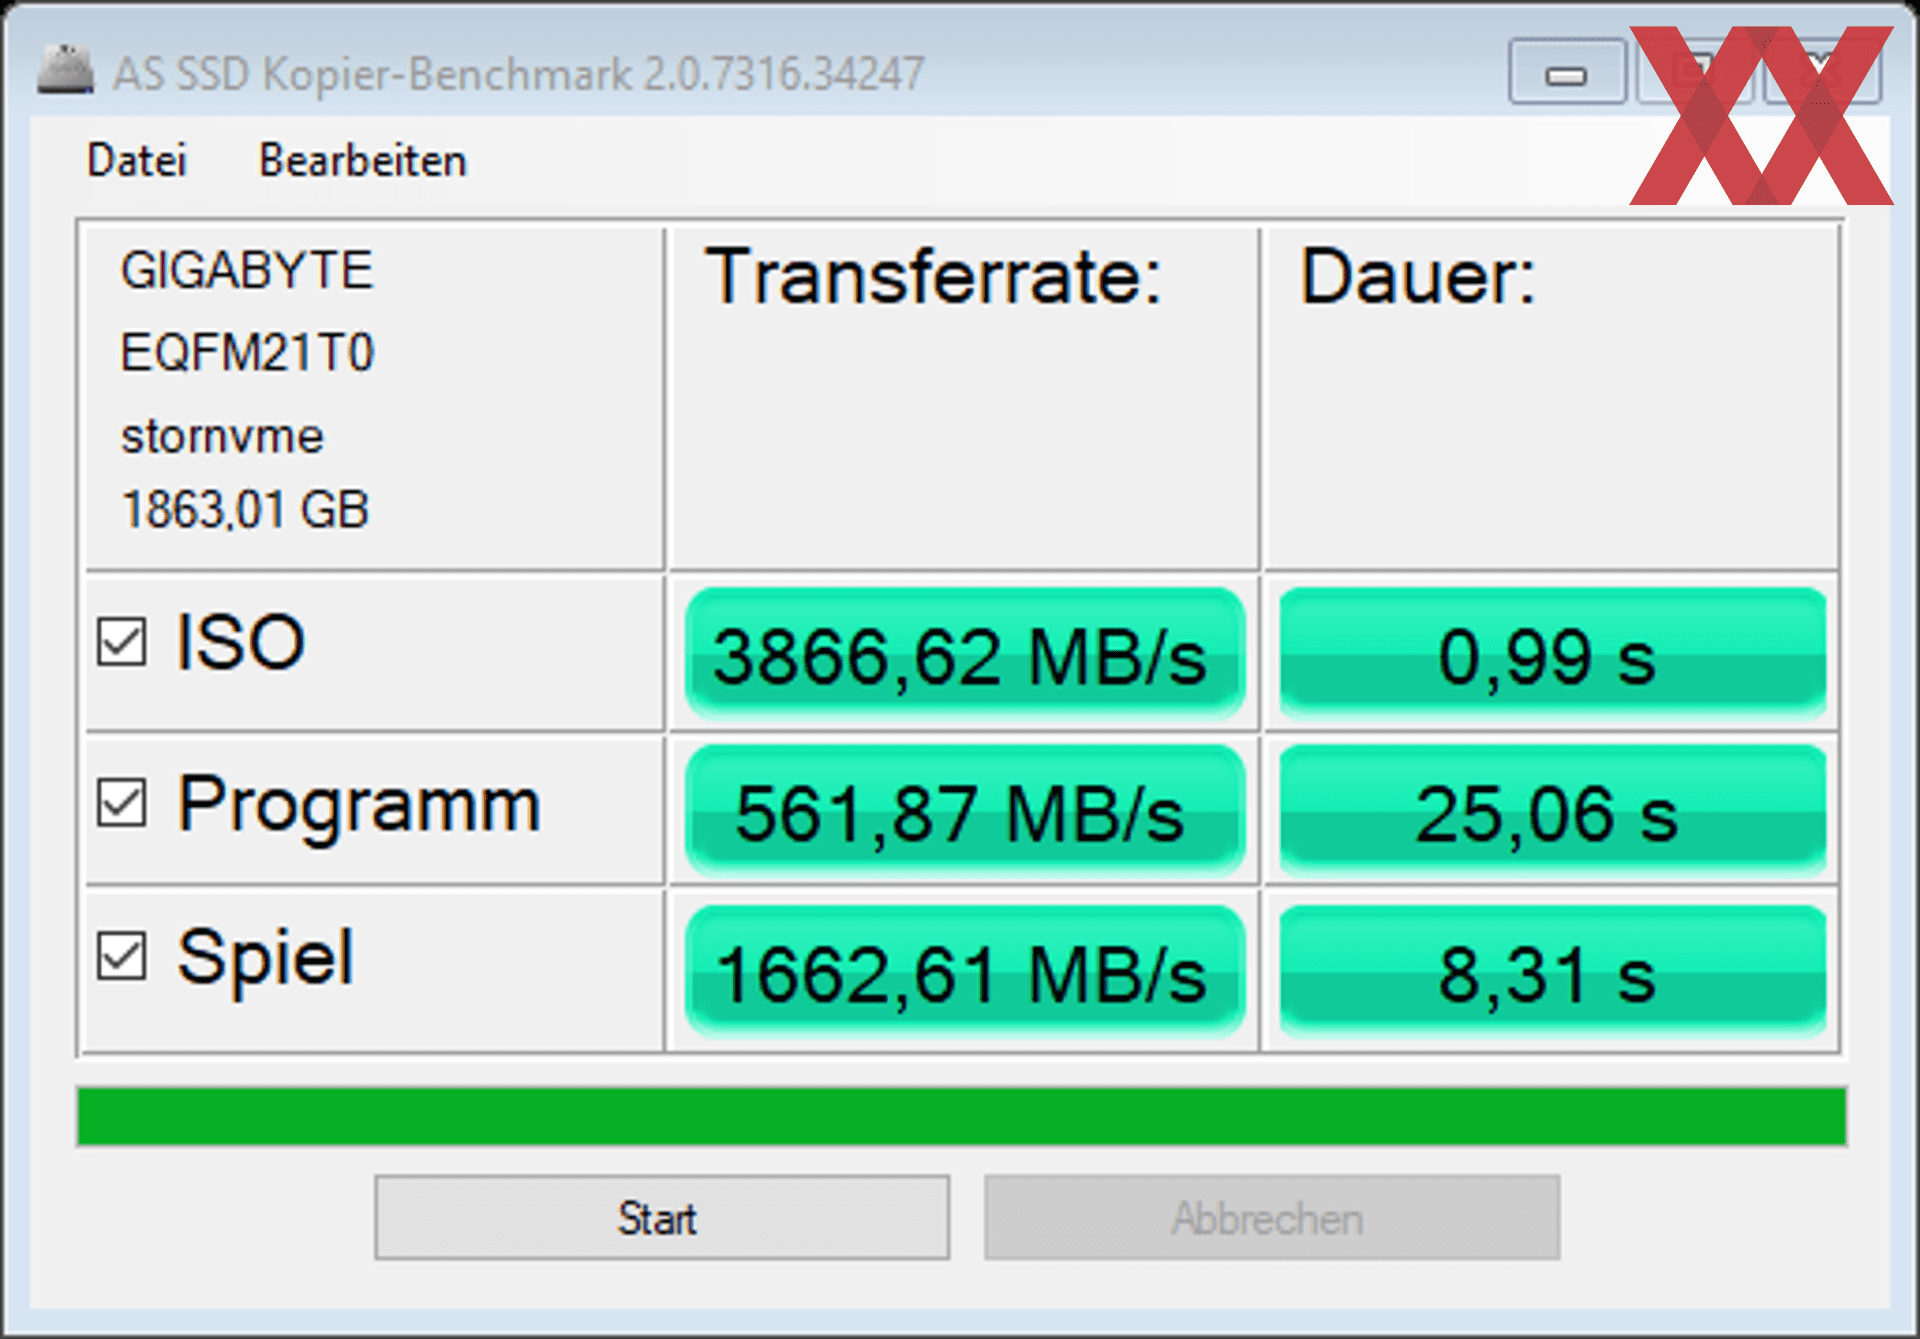Click the Transferrate column header
Viewport: 1920px width, 1339px height.
click(x=933, y=276)
